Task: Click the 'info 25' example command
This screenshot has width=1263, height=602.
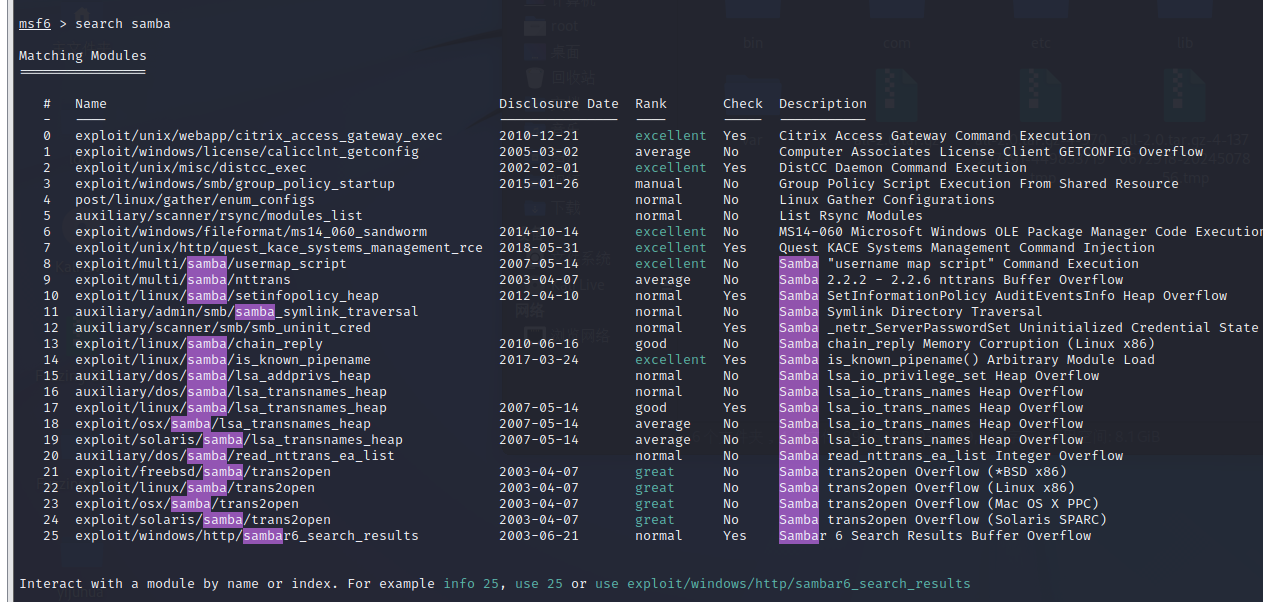Action: click(x=471, y=583)
